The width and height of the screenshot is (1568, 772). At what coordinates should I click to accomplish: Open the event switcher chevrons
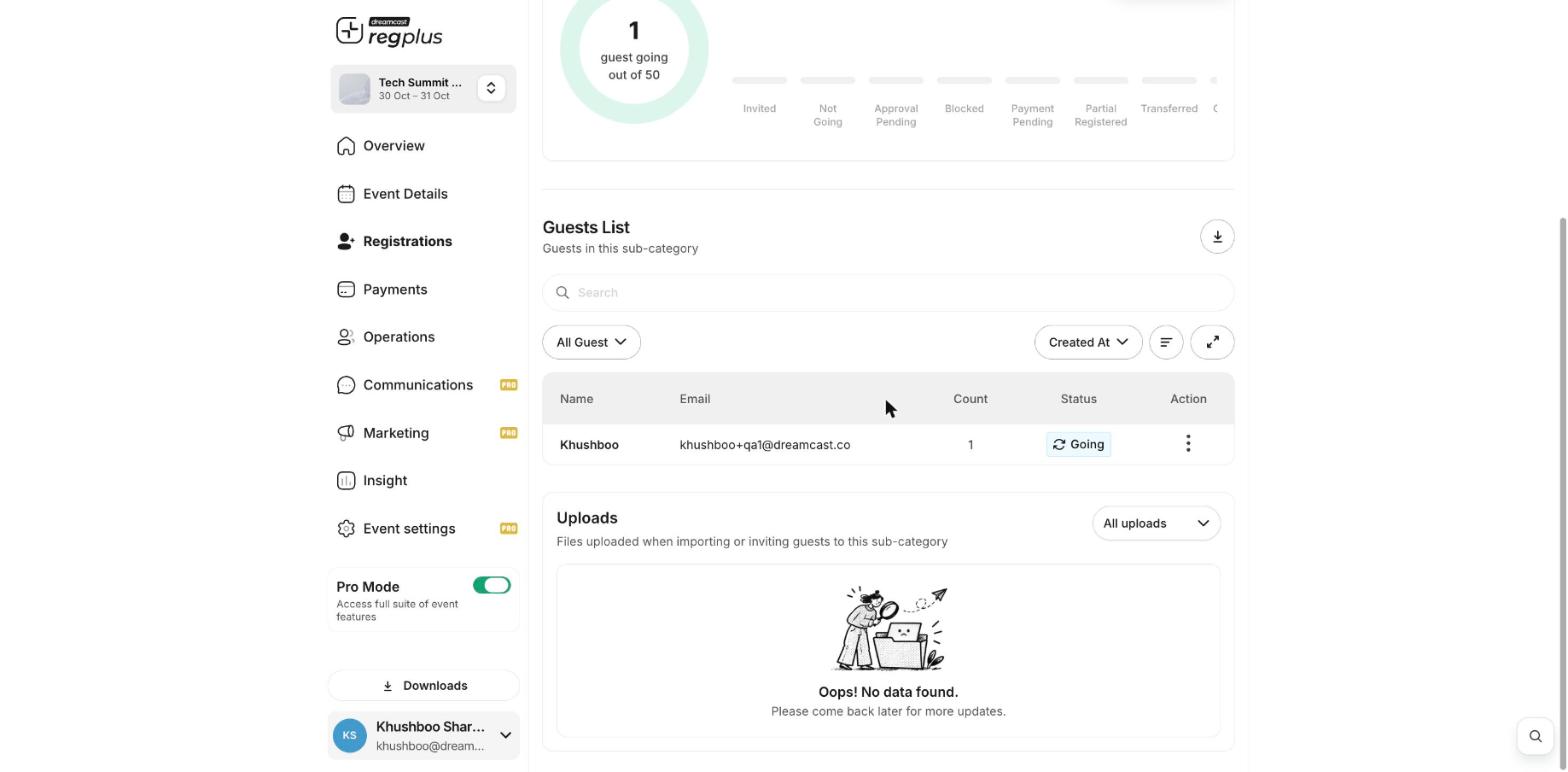coord(491,88)
